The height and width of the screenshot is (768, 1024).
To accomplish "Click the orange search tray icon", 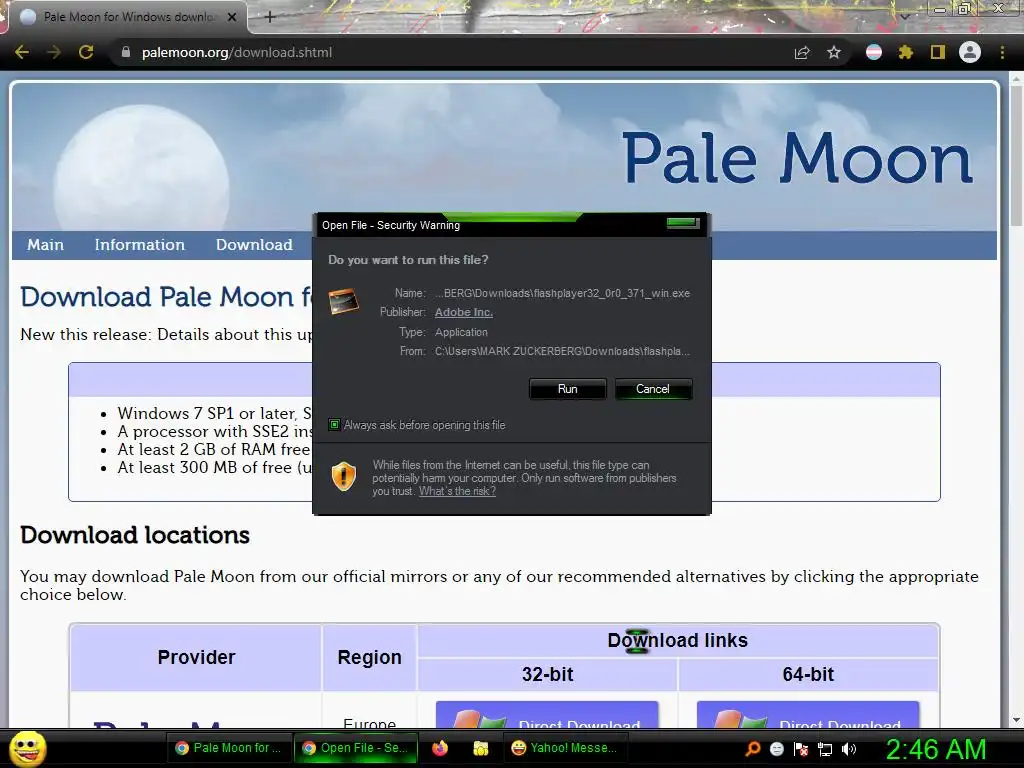I will 752,748.
